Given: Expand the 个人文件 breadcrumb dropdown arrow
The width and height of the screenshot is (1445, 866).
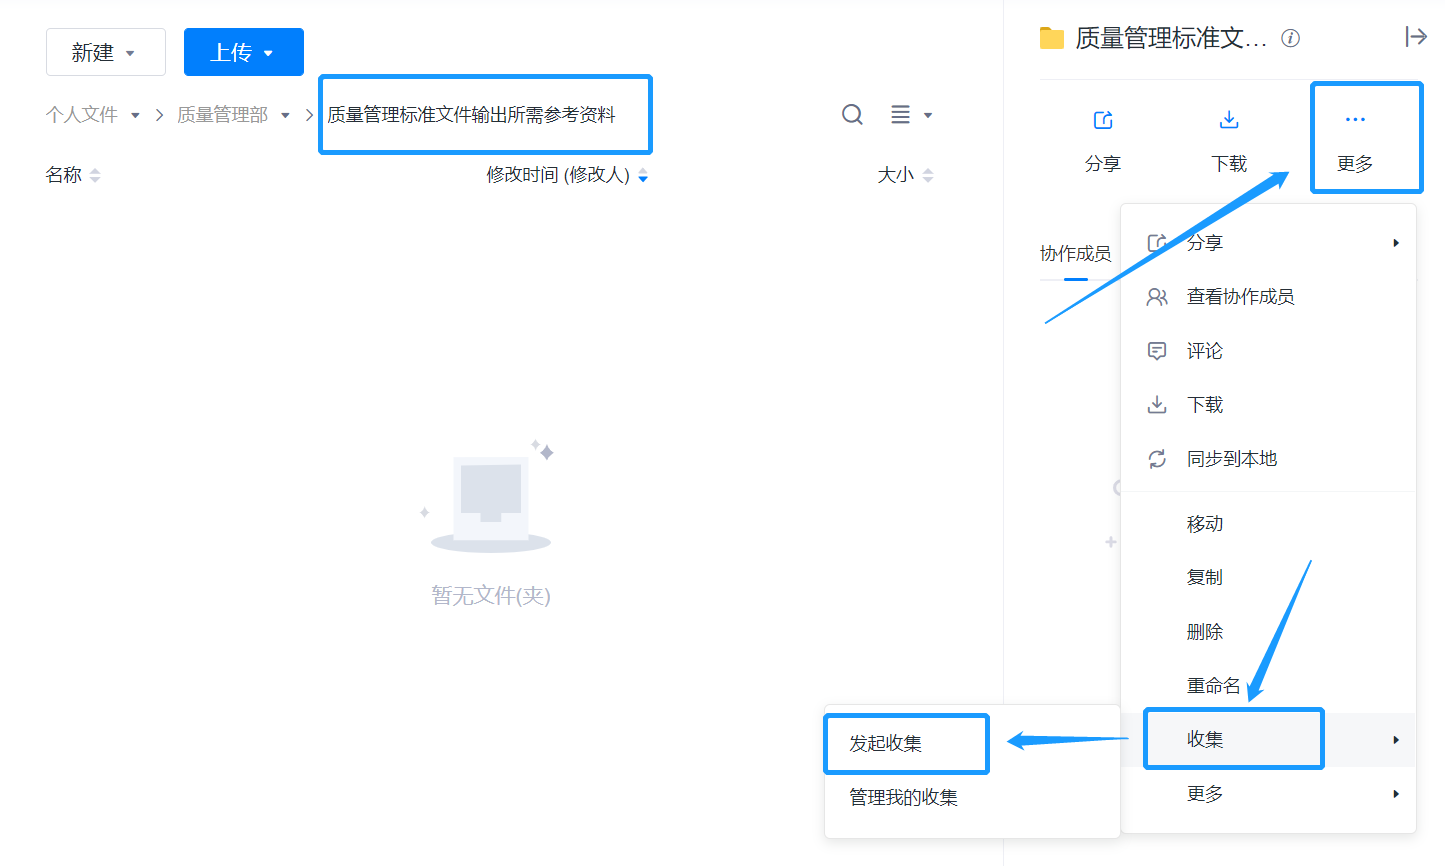Looking at the screenshot, I should tap(135, 115).
